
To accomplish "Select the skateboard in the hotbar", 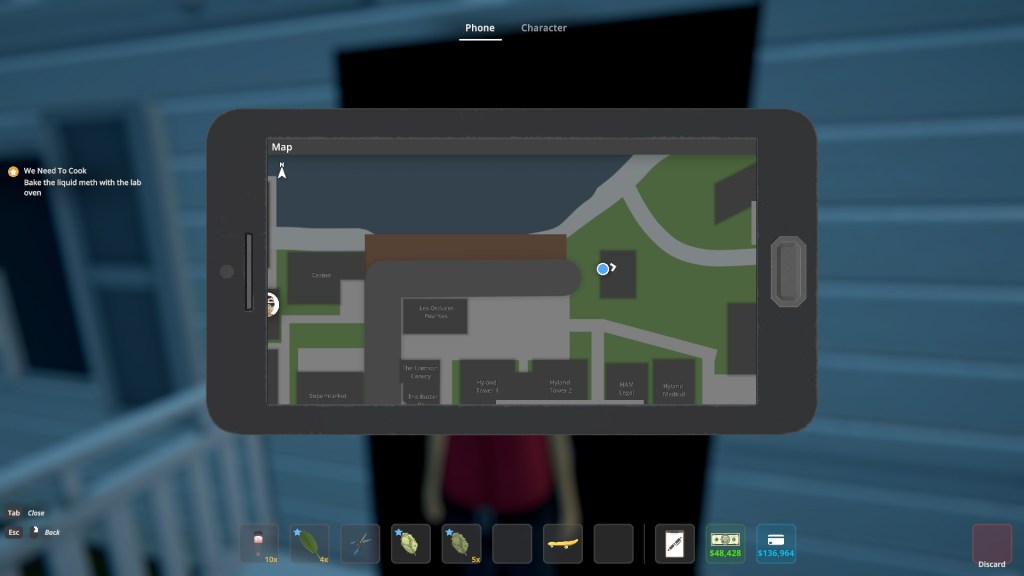I will pos(563,544).
